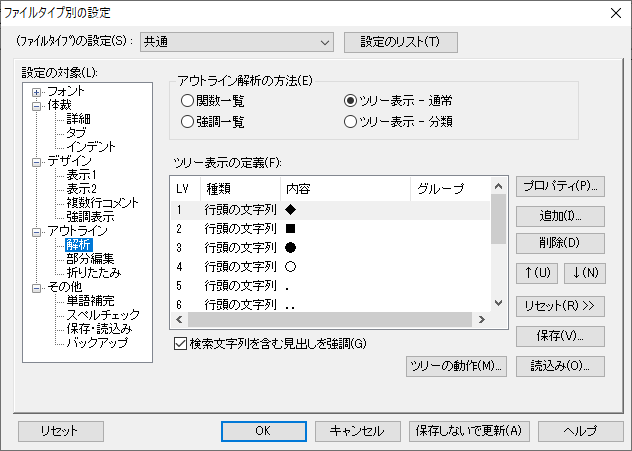This screenshot has width=632, height=451.
Task: Select 詳細 in the settings tree
Action: (x=79, y=119)
